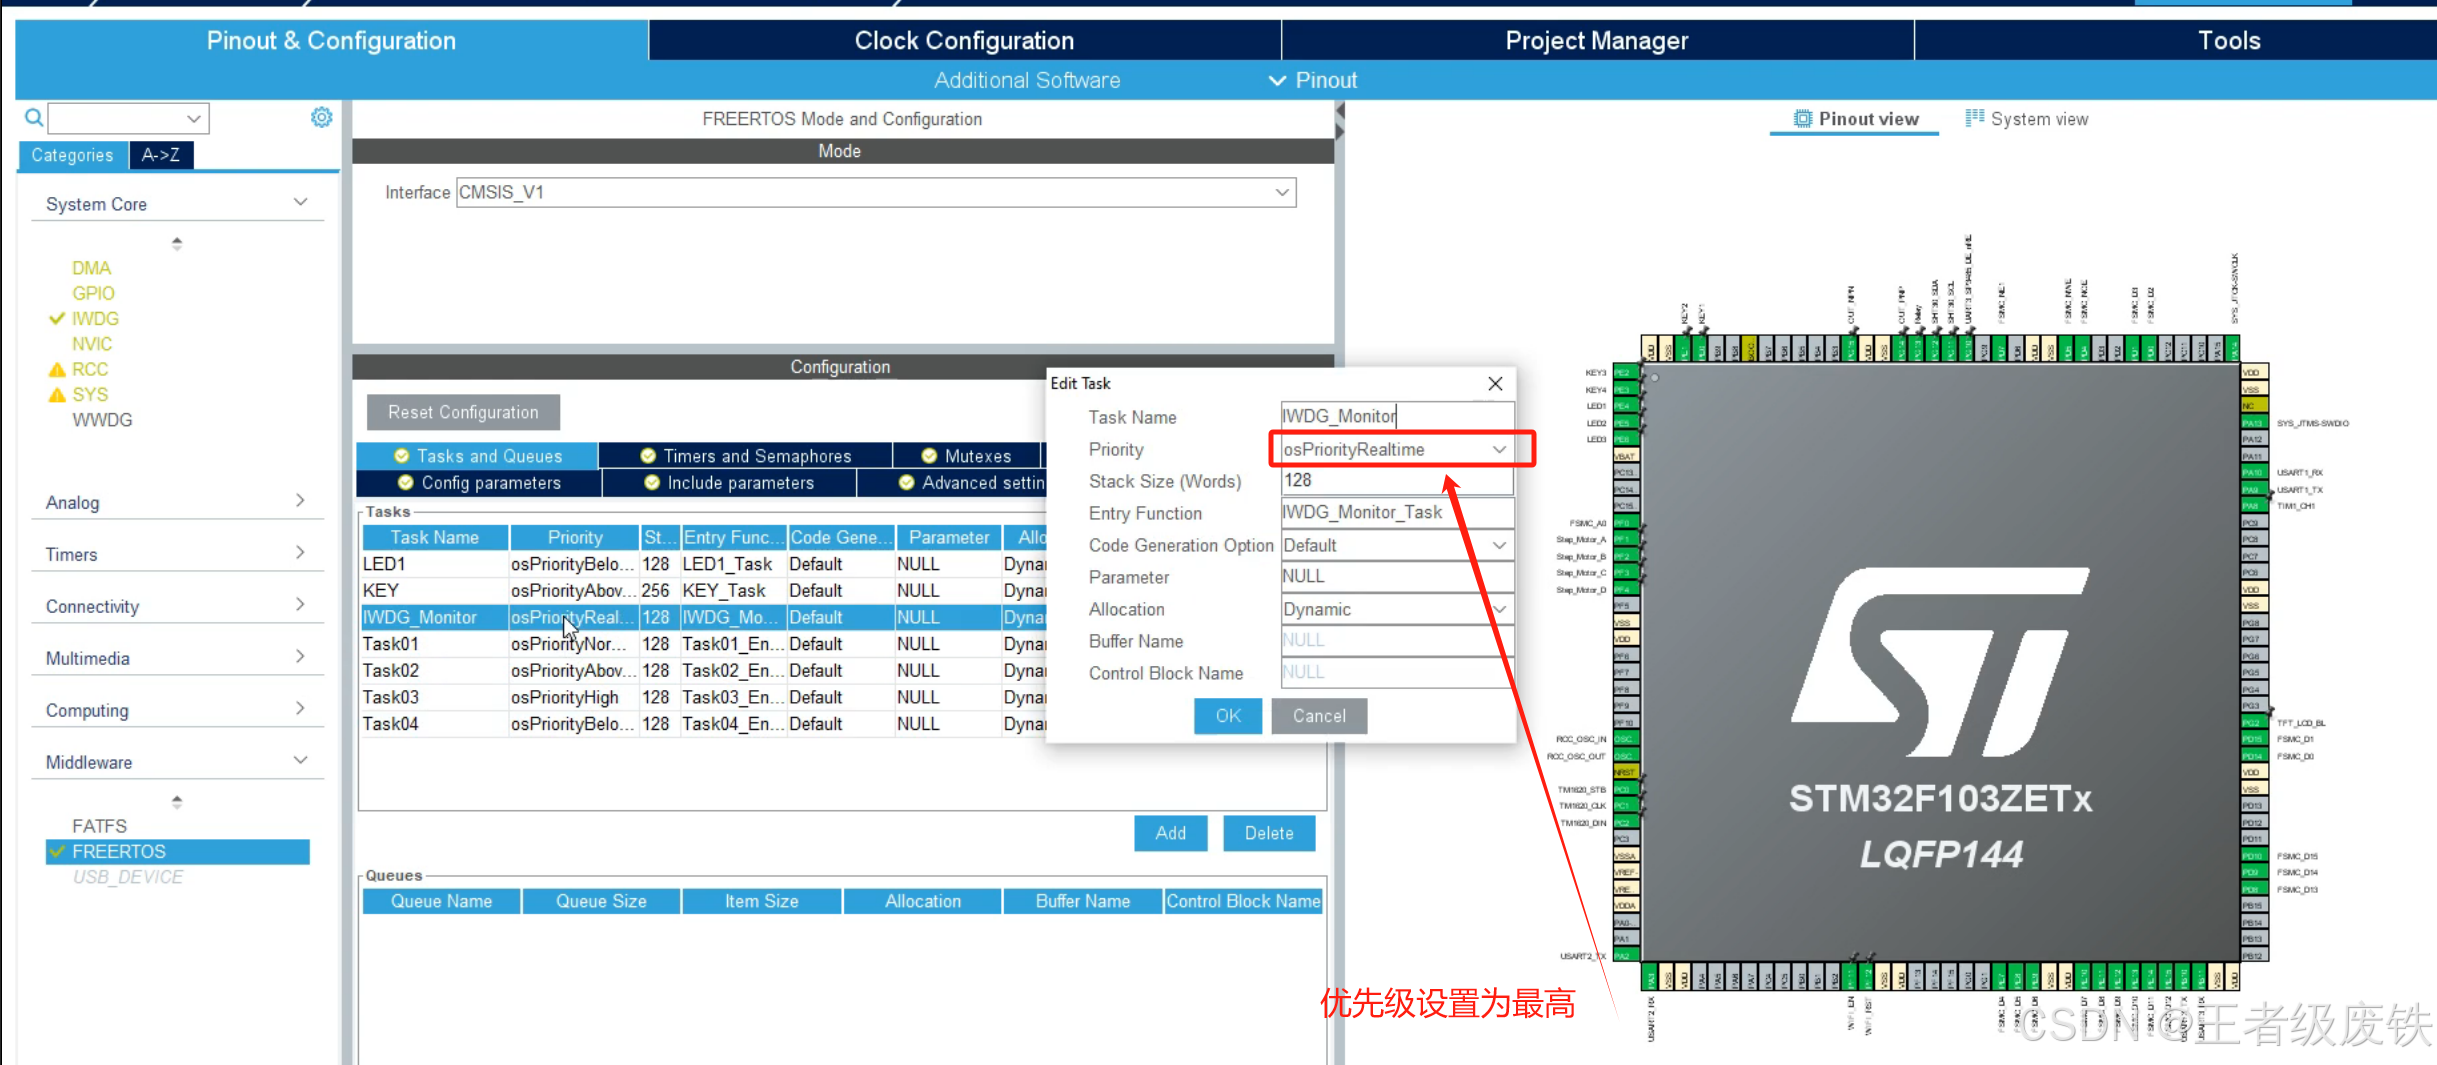The width and height of the screenshot is (2437, 1065).
Task: Click the green check icon beside IWDG
Action: (x=57, y=318)
